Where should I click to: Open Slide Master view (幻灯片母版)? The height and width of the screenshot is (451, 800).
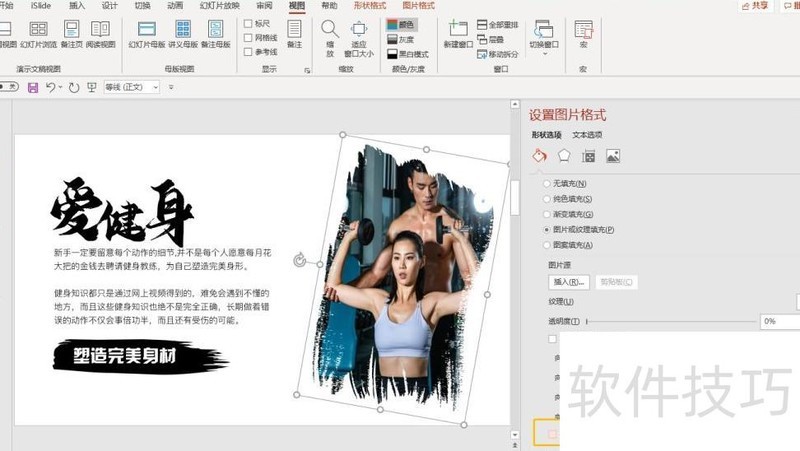147,34
